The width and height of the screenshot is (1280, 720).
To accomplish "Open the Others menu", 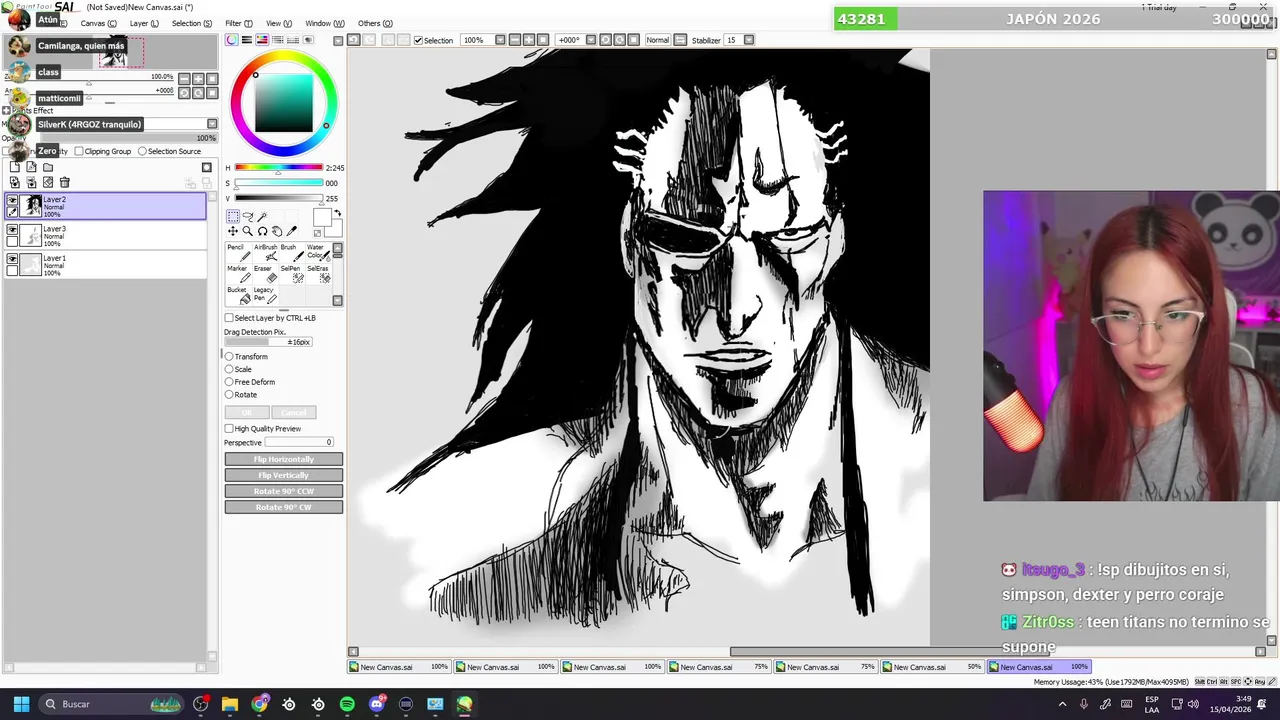I will pos(375,23).
